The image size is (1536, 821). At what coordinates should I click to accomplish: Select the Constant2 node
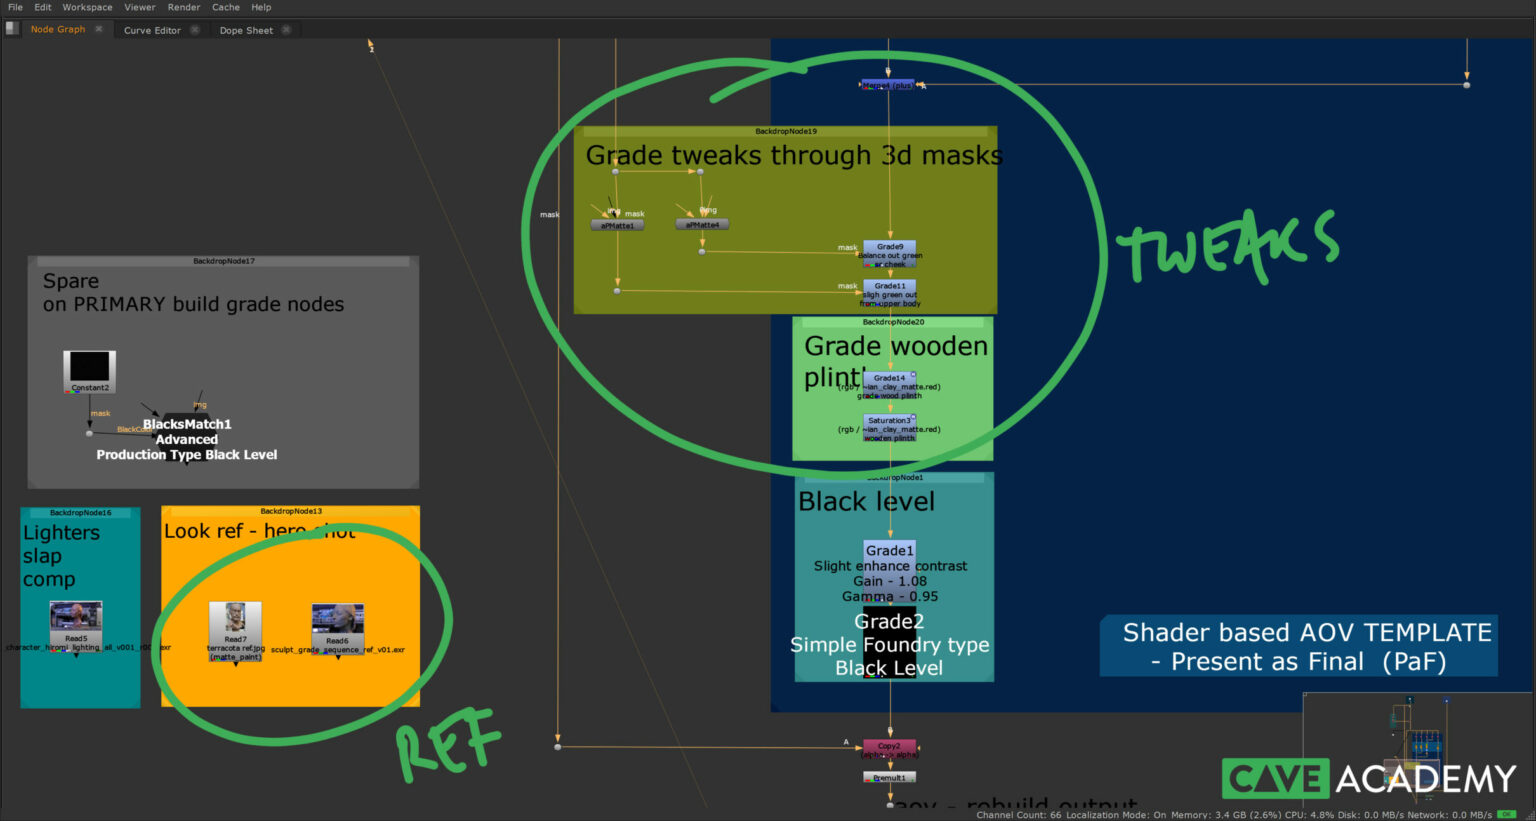pyautogui.click(x=89, y=370)
